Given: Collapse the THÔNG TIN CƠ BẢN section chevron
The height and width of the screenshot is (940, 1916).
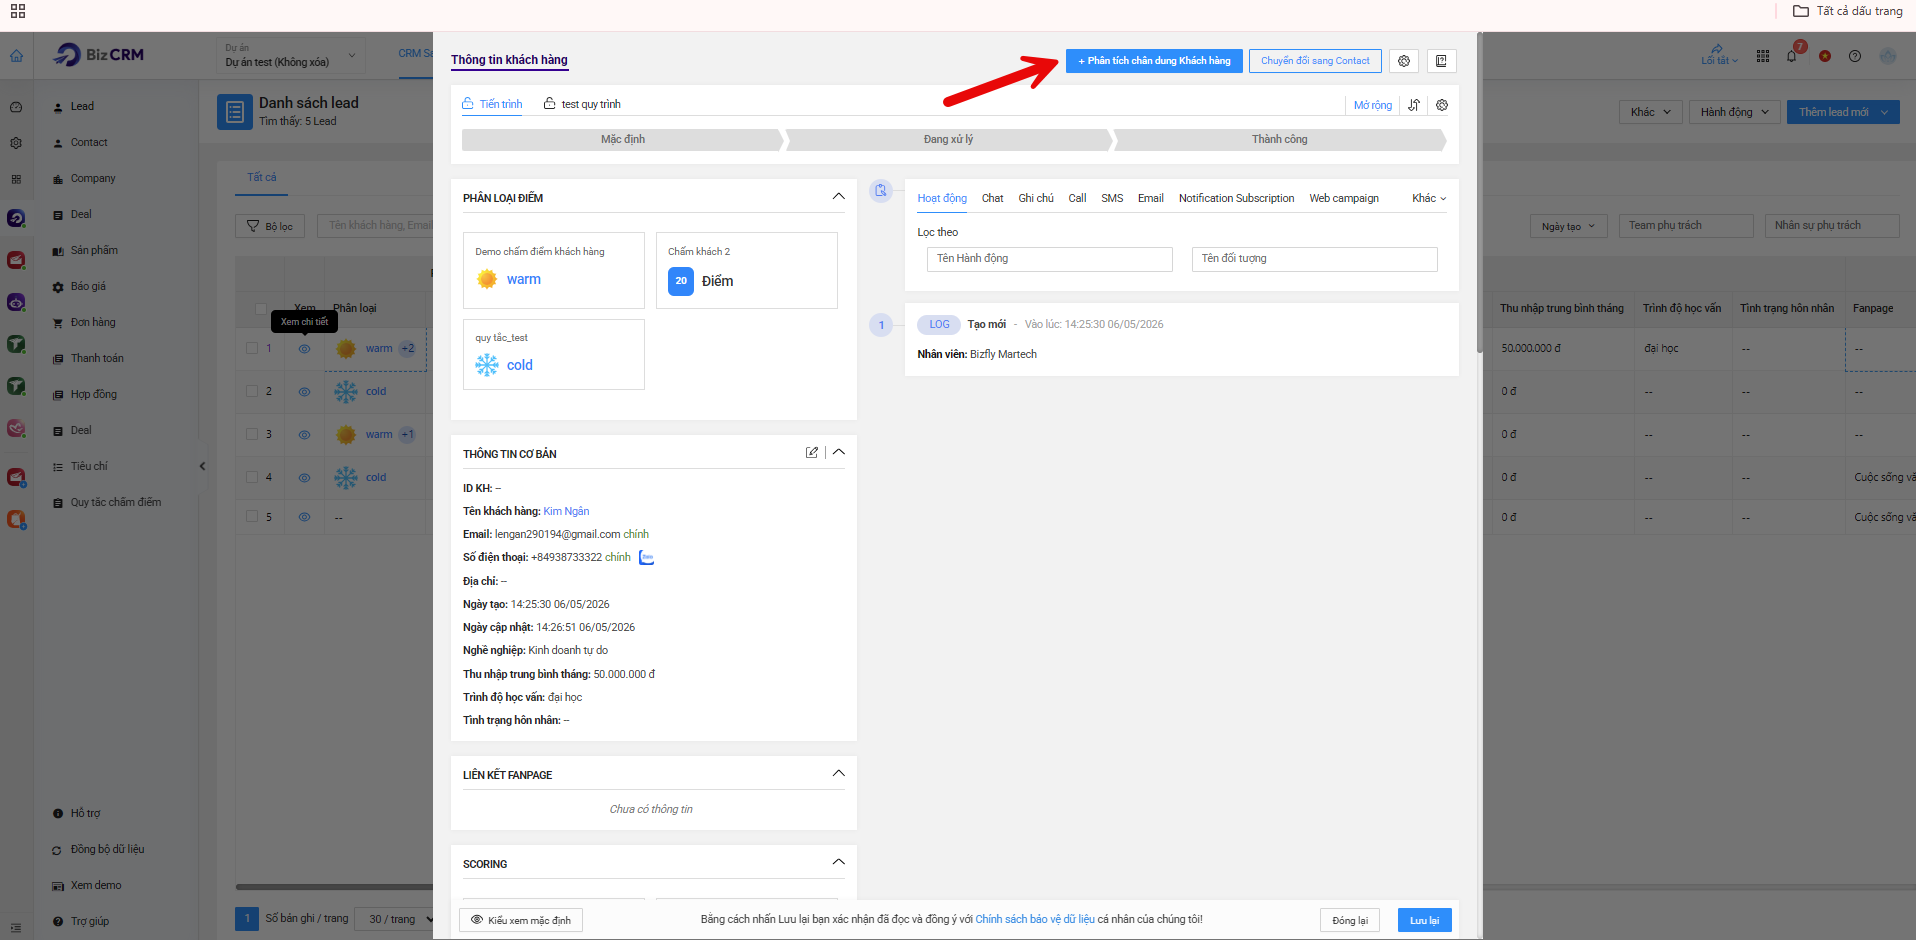Looking at the screenshot, I should pos(839,452).
